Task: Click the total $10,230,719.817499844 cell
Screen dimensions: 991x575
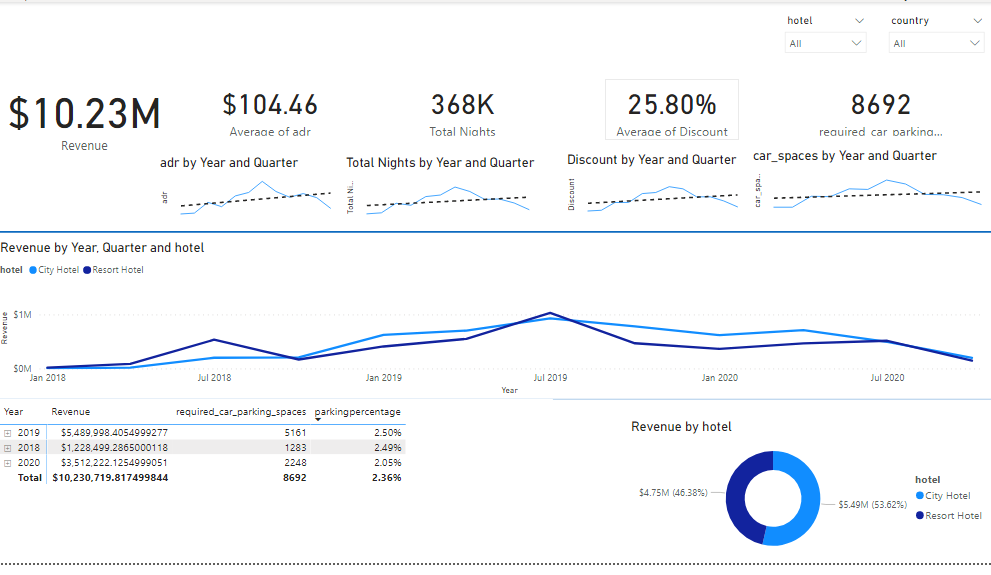Action: (110, 478)
